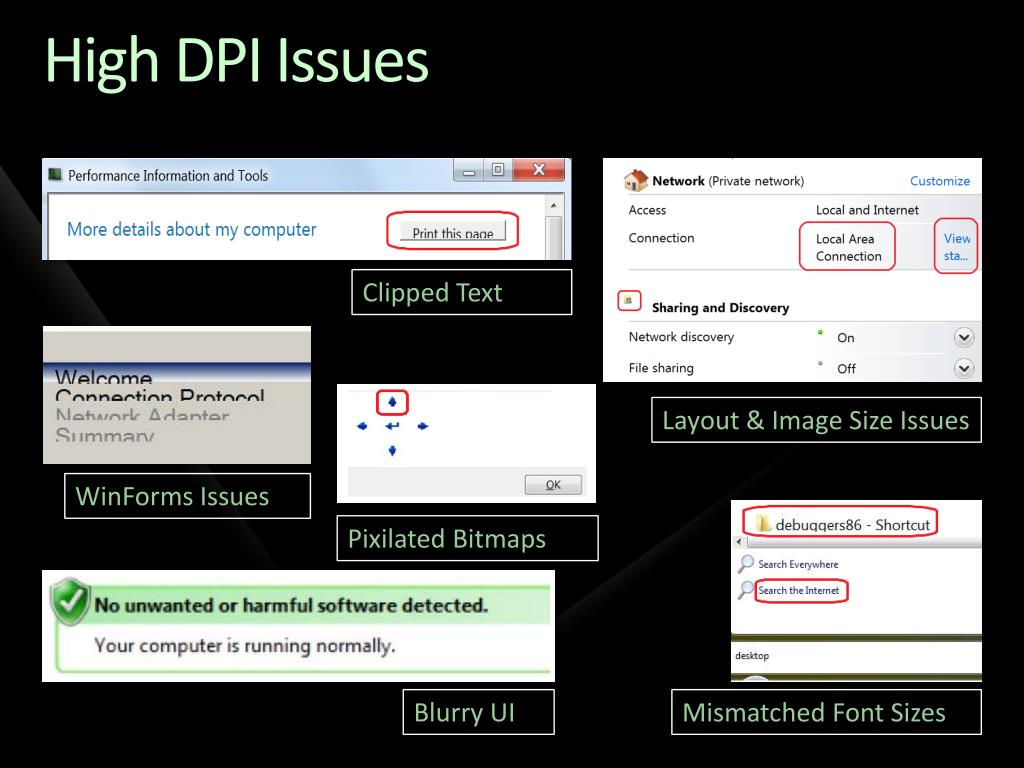Click the blue down arrow bitmap

point(392,450)
